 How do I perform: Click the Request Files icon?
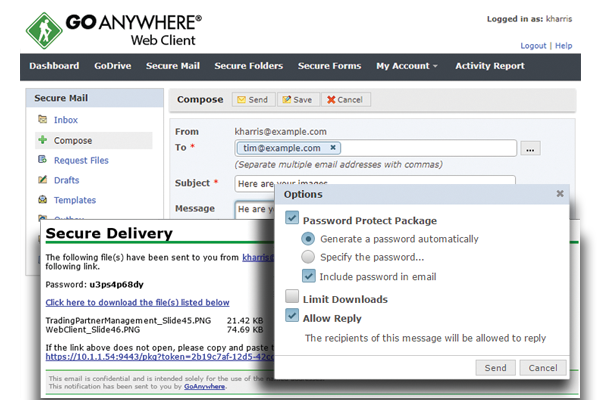coord(42,159)
